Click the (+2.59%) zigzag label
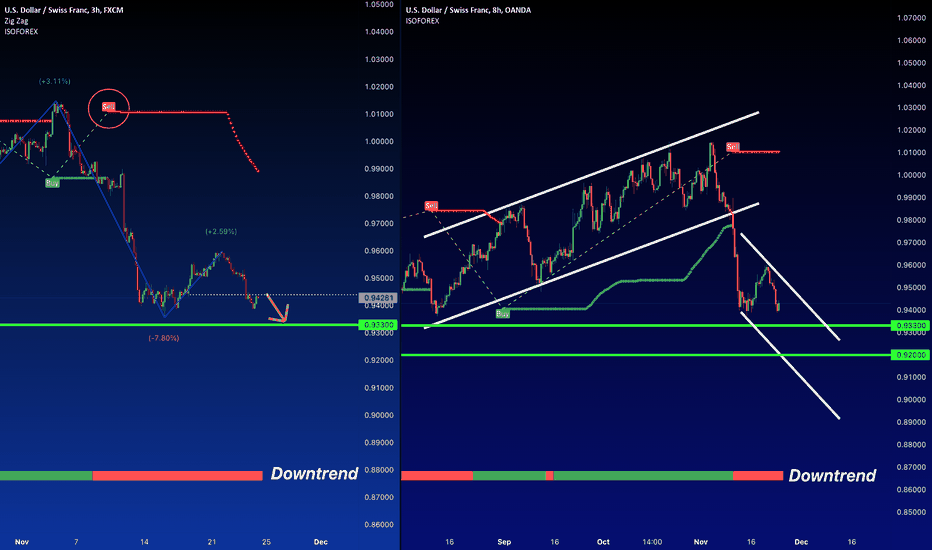 click(221, 231)
